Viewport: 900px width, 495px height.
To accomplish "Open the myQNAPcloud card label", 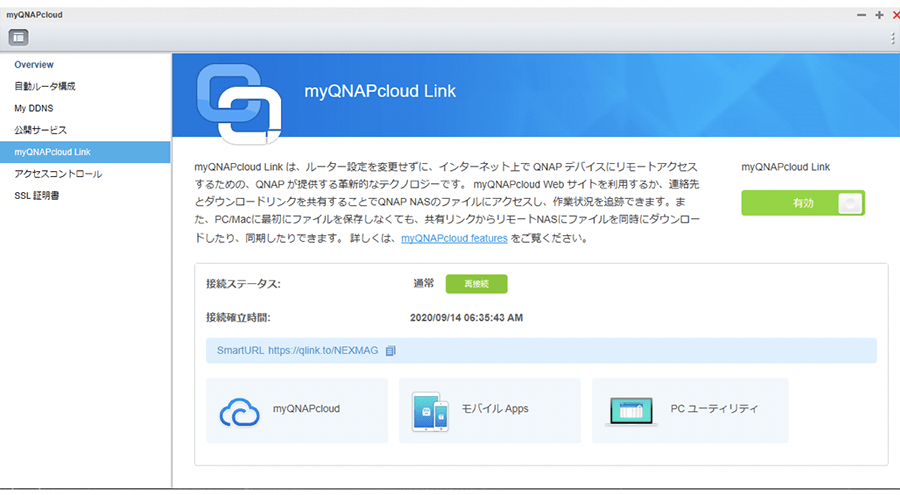I will coord(306,408).
